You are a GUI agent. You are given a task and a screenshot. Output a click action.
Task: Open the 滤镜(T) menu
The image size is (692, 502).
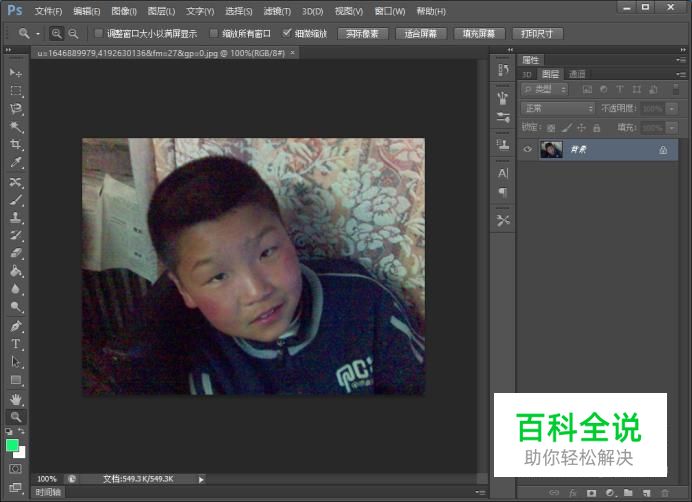pos(277,11)
